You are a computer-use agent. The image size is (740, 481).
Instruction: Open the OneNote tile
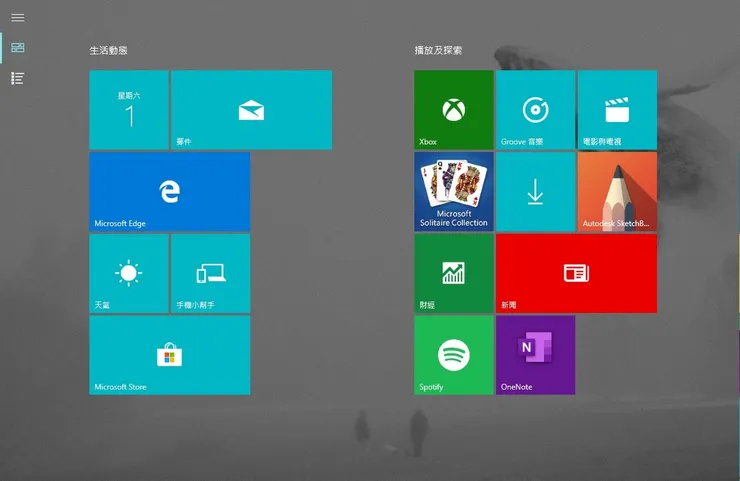(536, 355)
